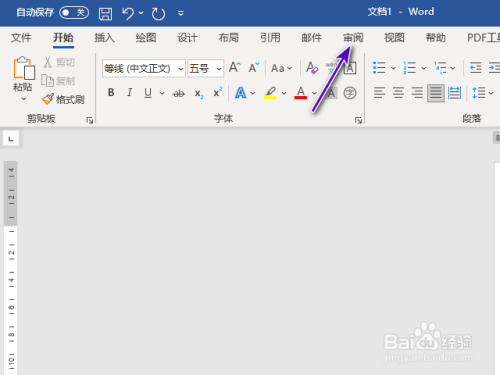Toggle Italic formatting

pyautogui.click(x=129, y=92)
